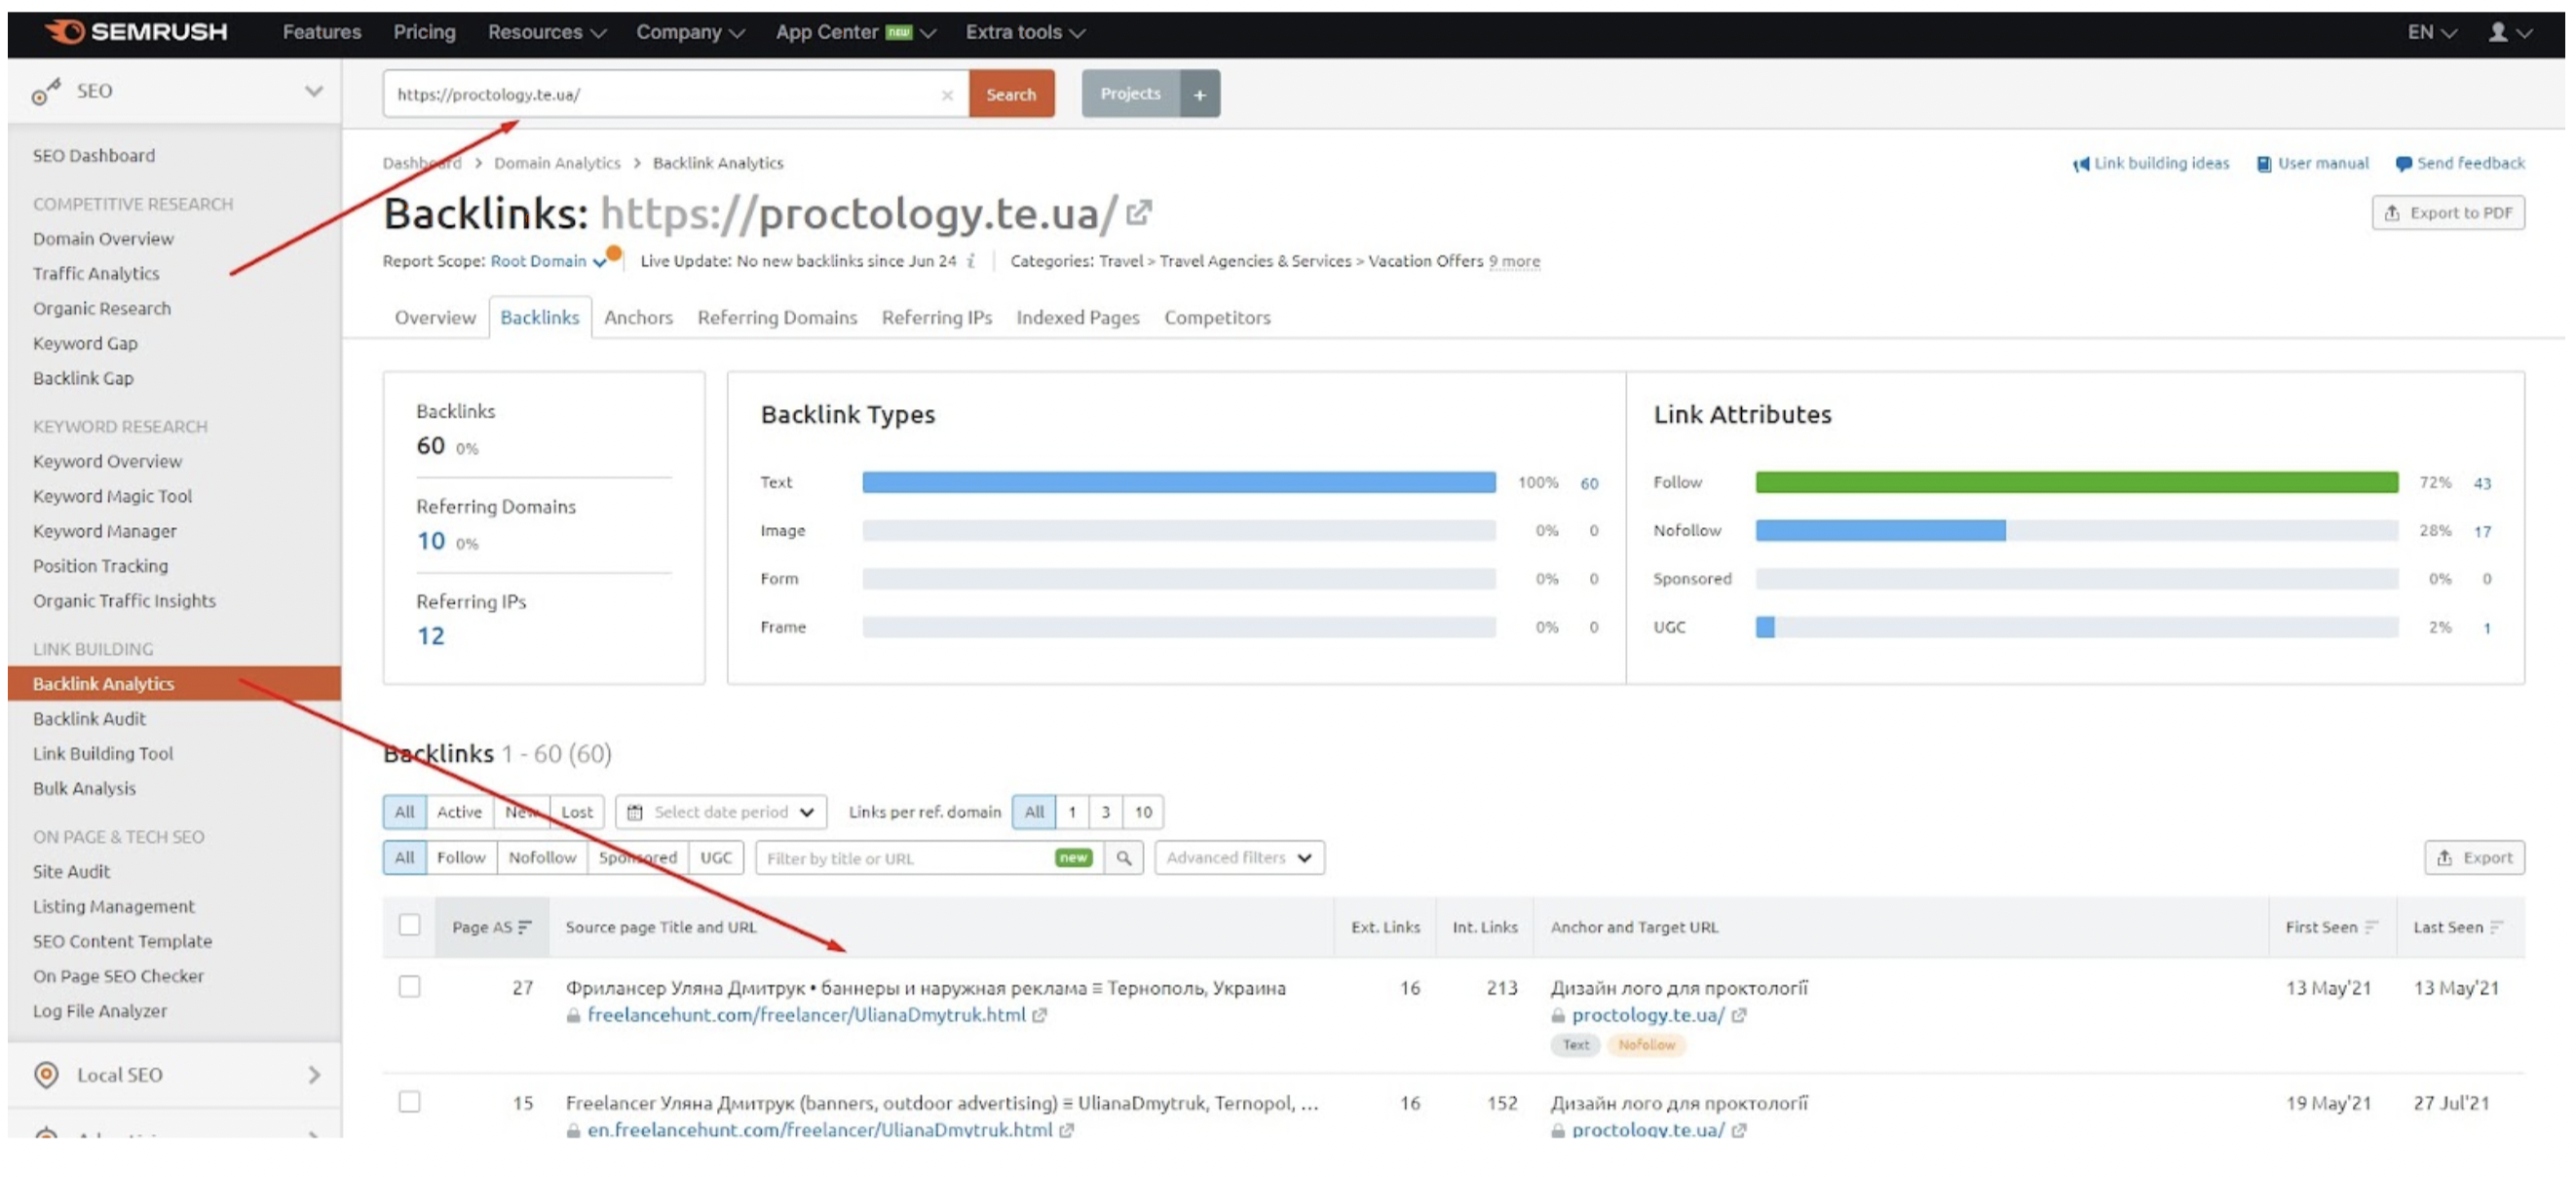The height and width of the screenshot is (1177, 2576).
Task: Open Domain Overview in the sidebar
Action: (x=103, y=239)
